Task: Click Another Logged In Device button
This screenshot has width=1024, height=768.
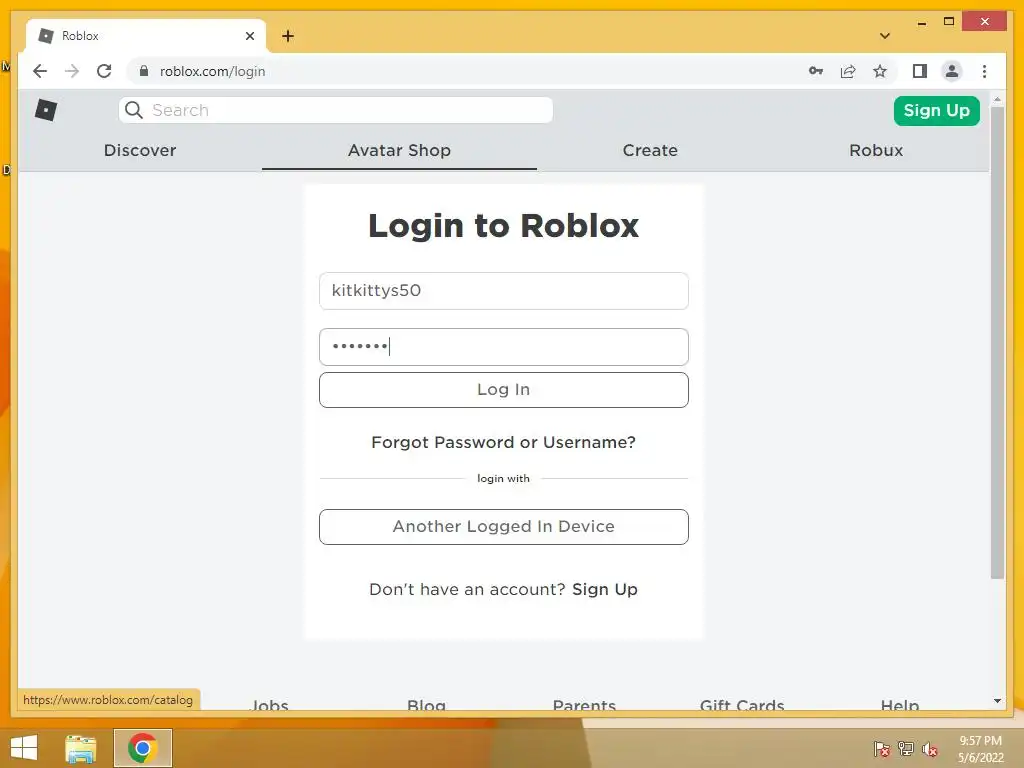Action: point(504,526)
